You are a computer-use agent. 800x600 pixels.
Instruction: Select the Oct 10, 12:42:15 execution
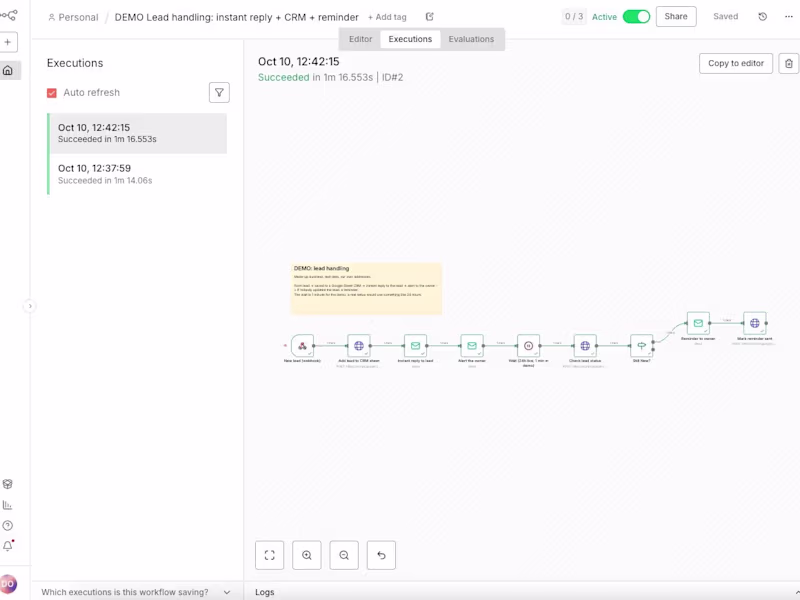tap(137, 133)
